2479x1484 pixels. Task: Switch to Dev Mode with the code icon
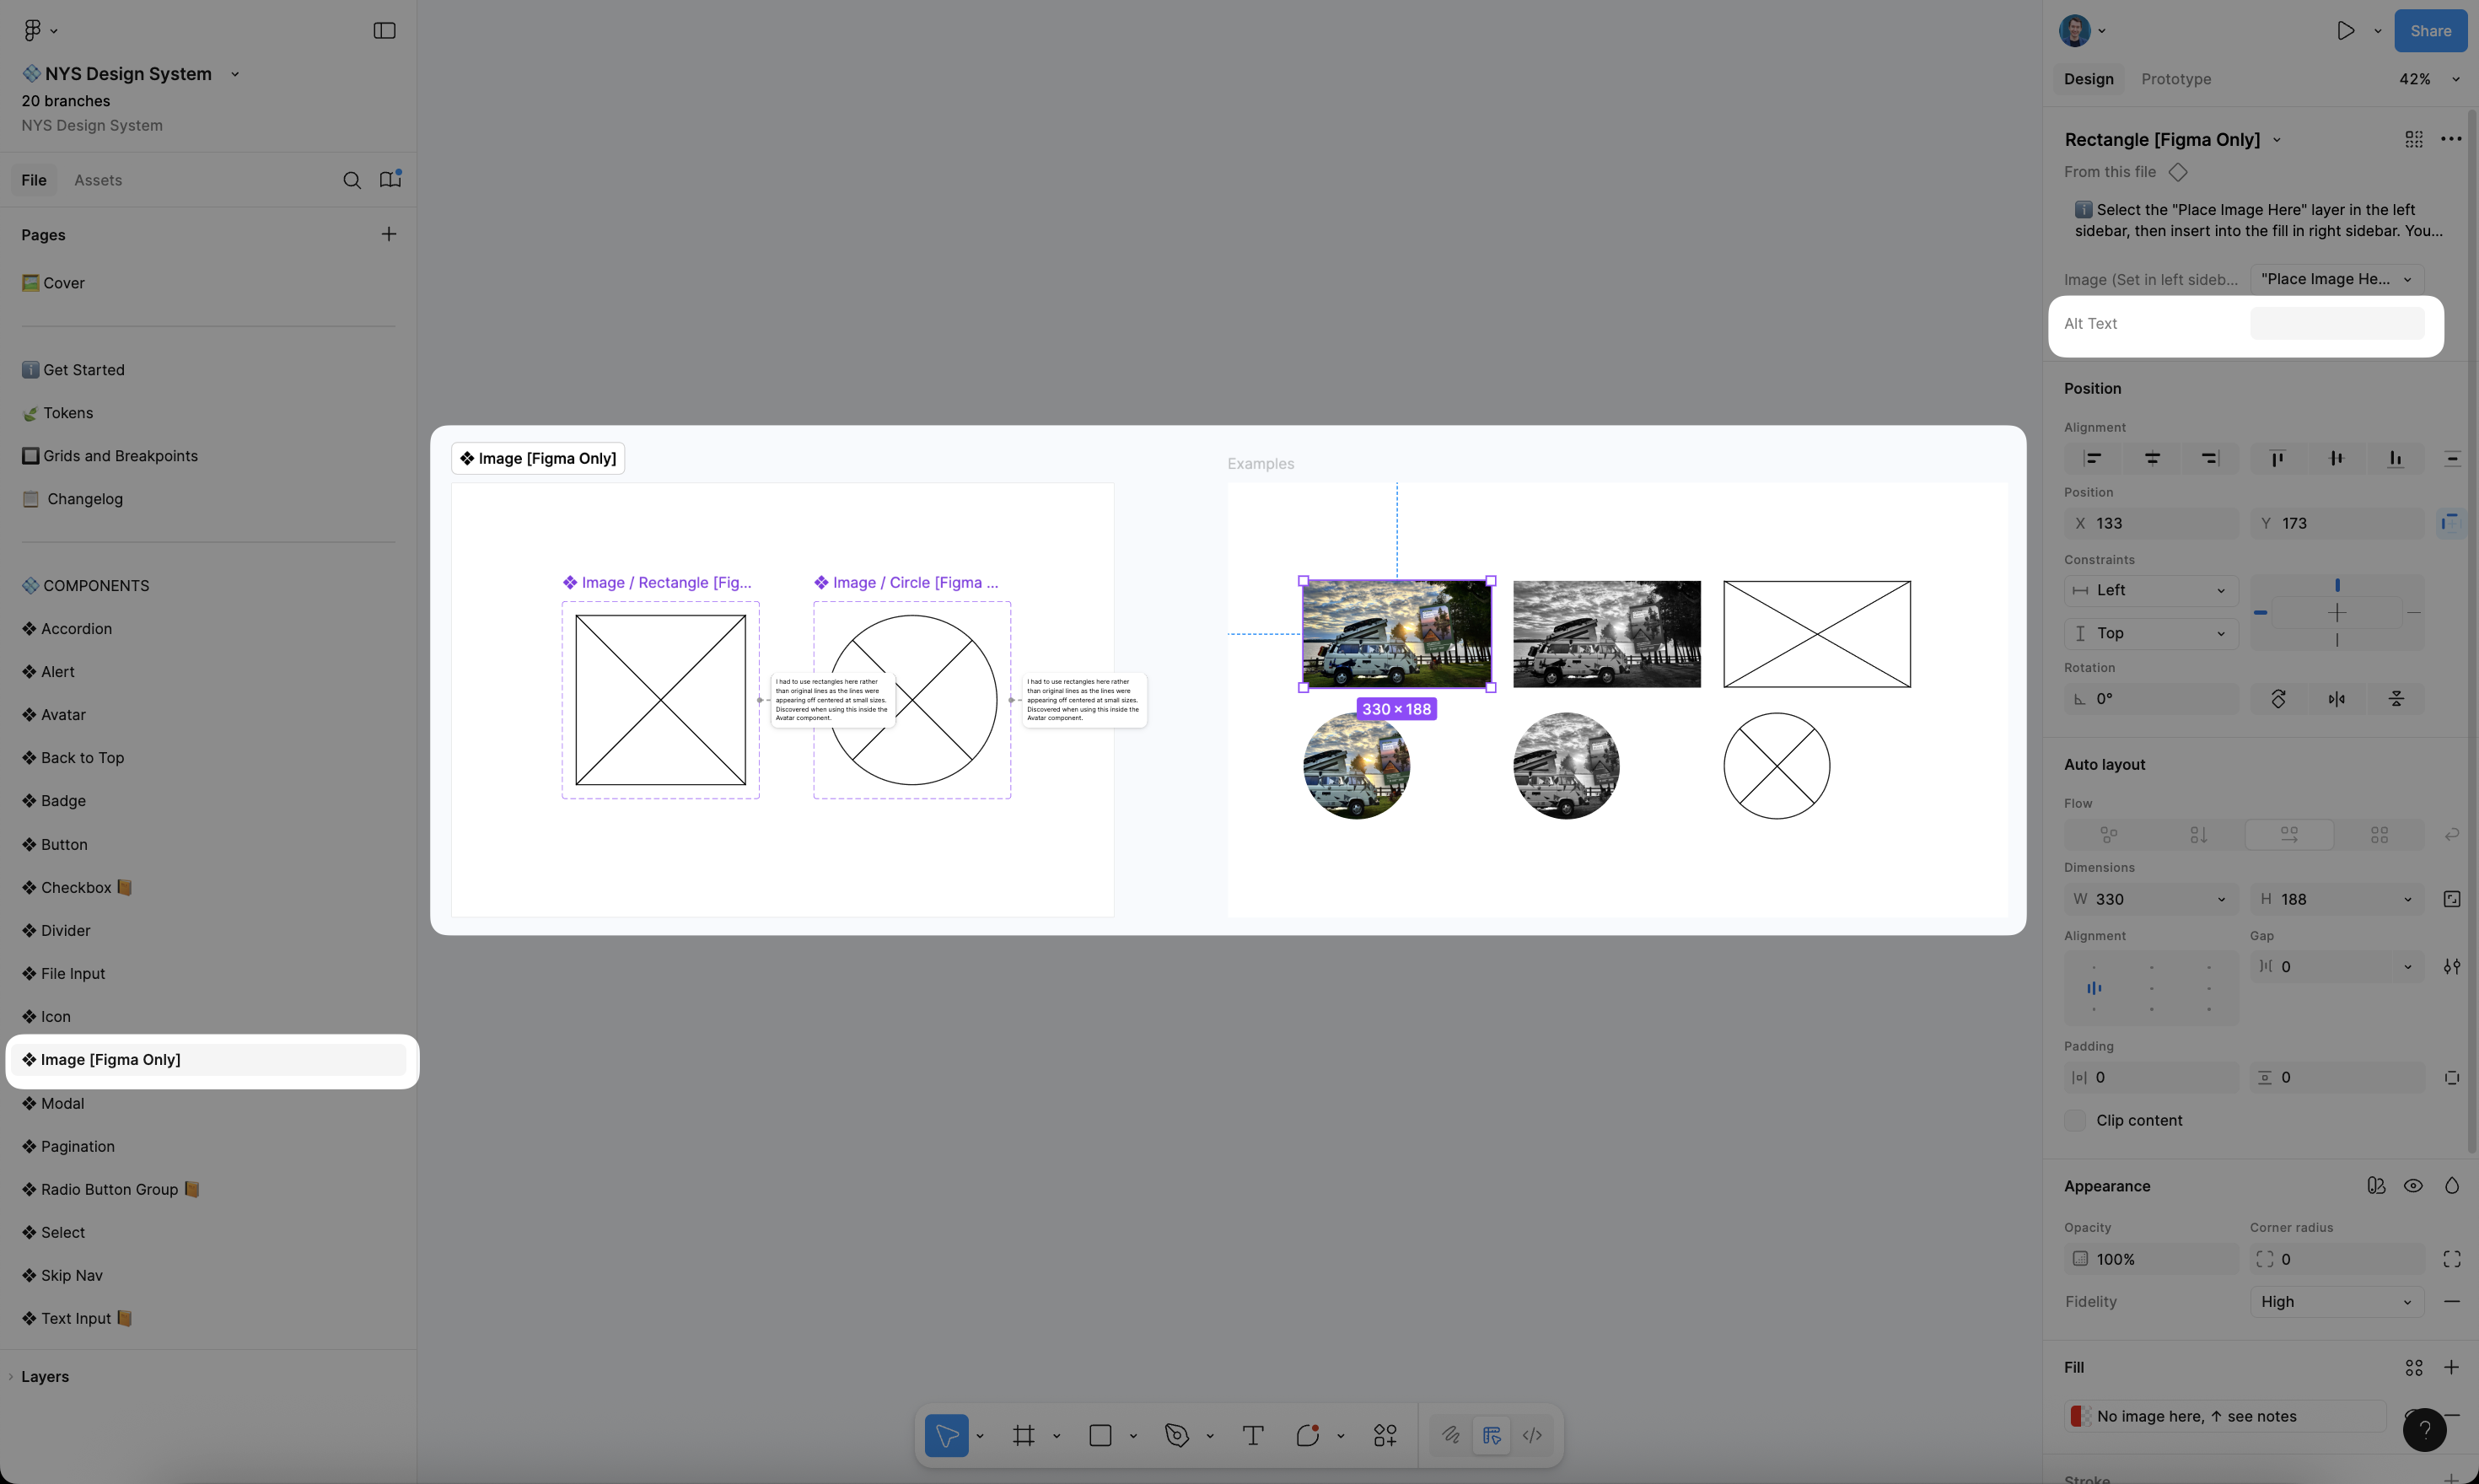[1533, 1435]
